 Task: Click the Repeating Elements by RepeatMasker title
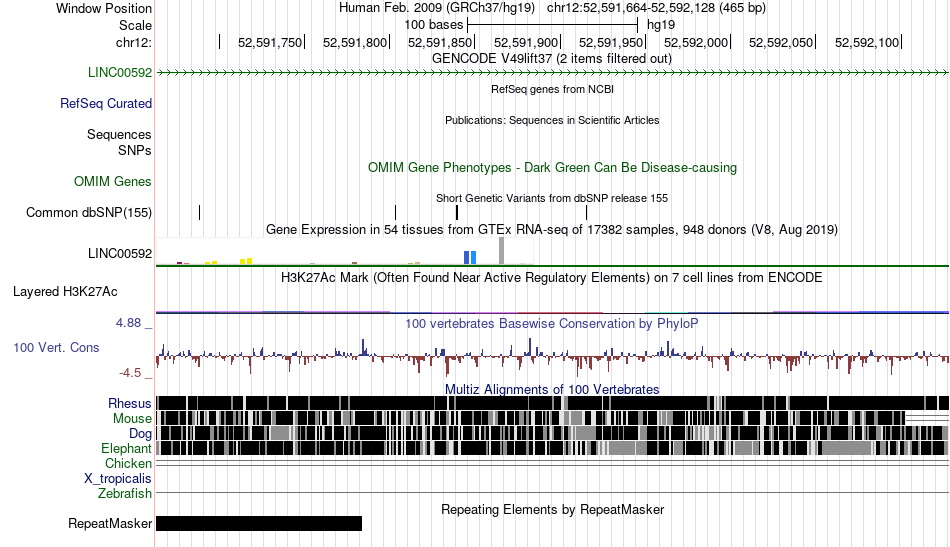pyautogui.click(x=552, y=509)
